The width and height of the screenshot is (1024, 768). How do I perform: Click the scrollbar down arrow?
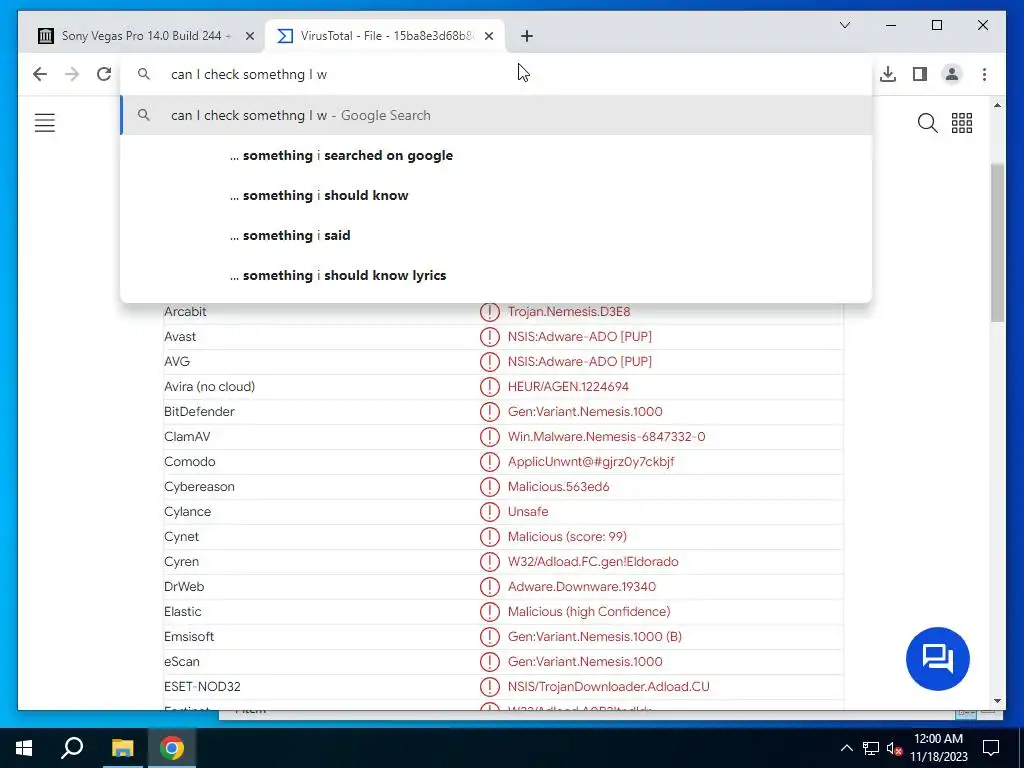997,701
